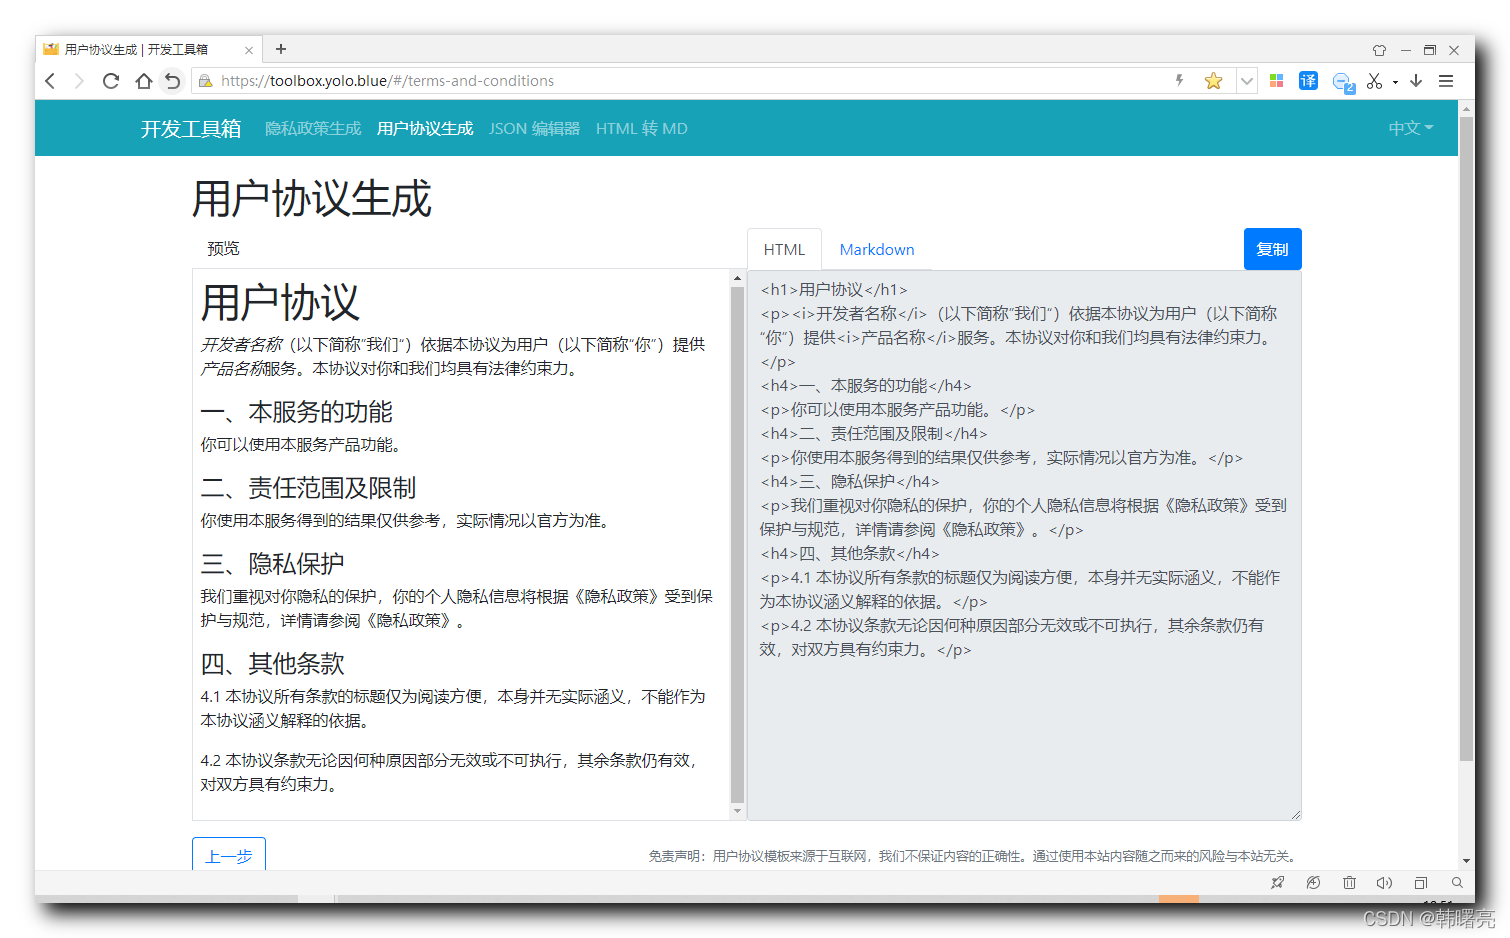
Task: Click the rocket accelerator status bar icon
Action: tap(1277, 882)
